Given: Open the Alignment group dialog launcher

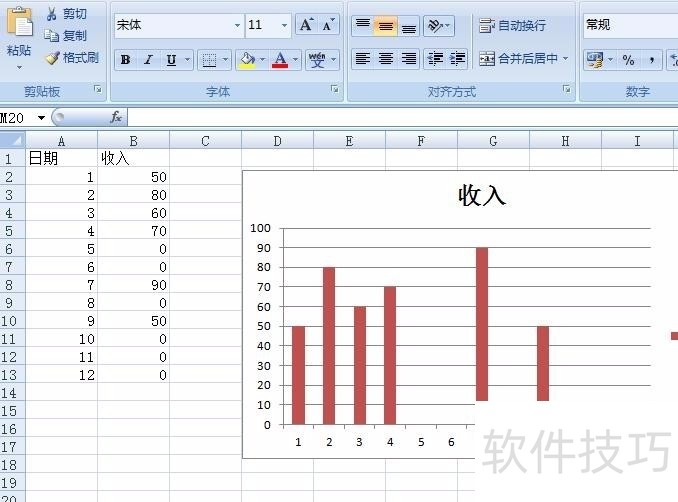Looking at the screenshot, I should [x=566, y=89].
